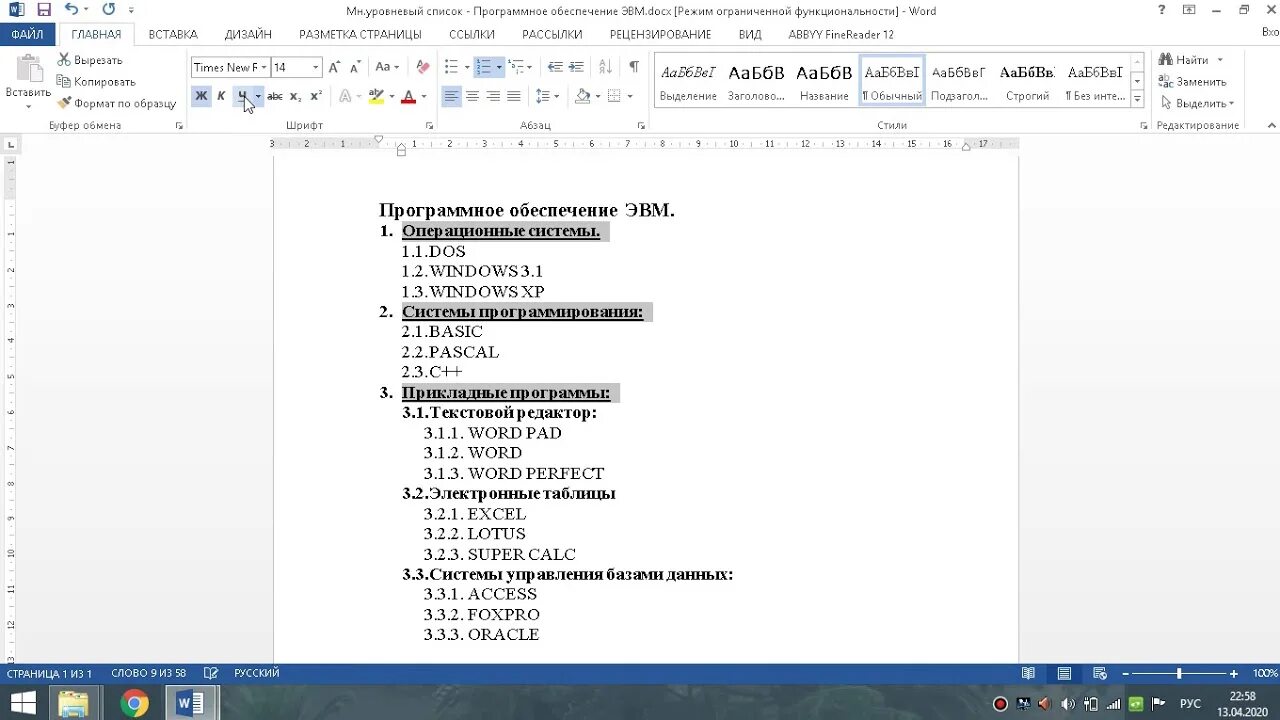The image size is (1280, 720).
Task: Apply the Подзаголовок style
Action: (x=959, y=80)
